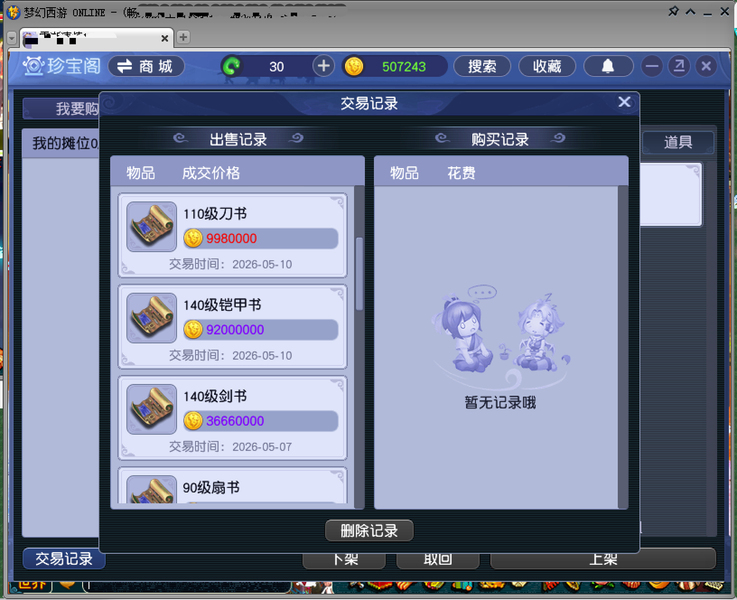Click the window pin icon

click(673, 12)
